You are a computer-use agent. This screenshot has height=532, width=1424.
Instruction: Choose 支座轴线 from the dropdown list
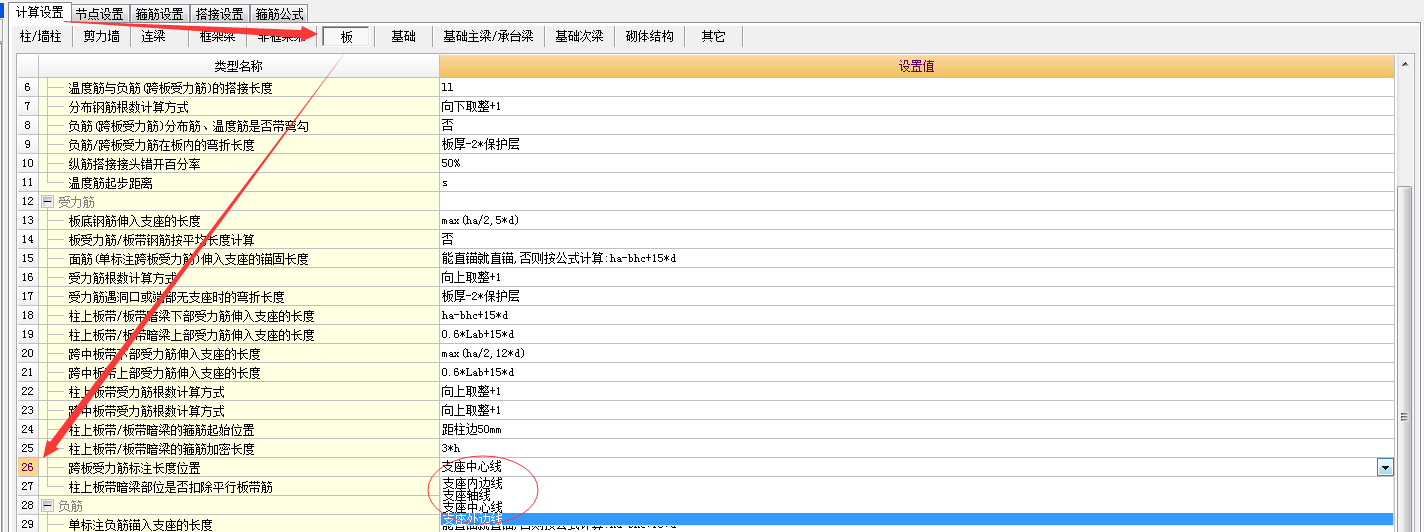point(466,495)
